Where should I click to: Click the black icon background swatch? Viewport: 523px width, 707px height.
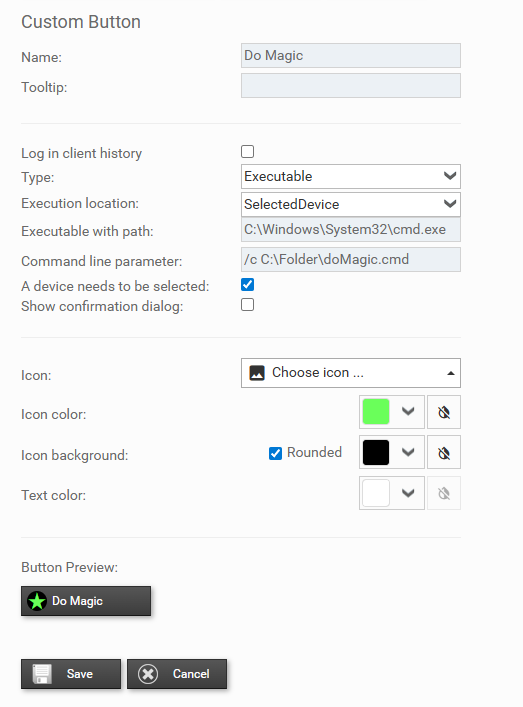pyautogui.click(x=376, y=452)
